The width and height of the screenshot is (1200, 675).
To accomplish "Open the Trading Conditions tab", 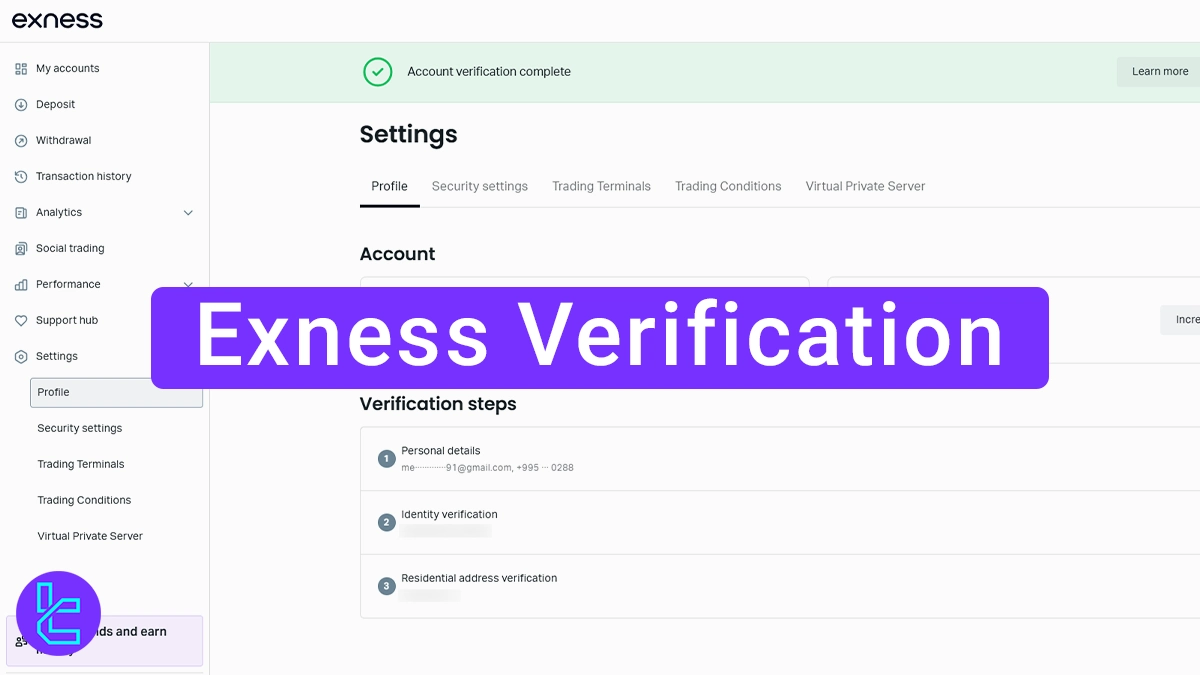I will tap(728, 186).
